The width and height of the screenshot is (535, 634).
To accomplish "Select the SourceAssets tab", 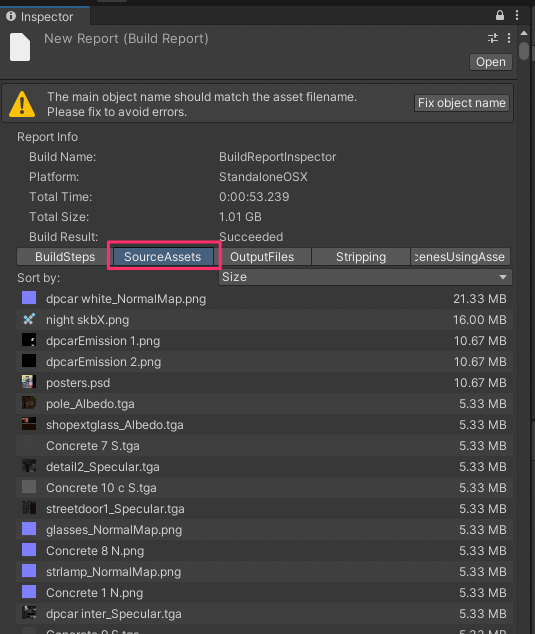I will [163, 257].
